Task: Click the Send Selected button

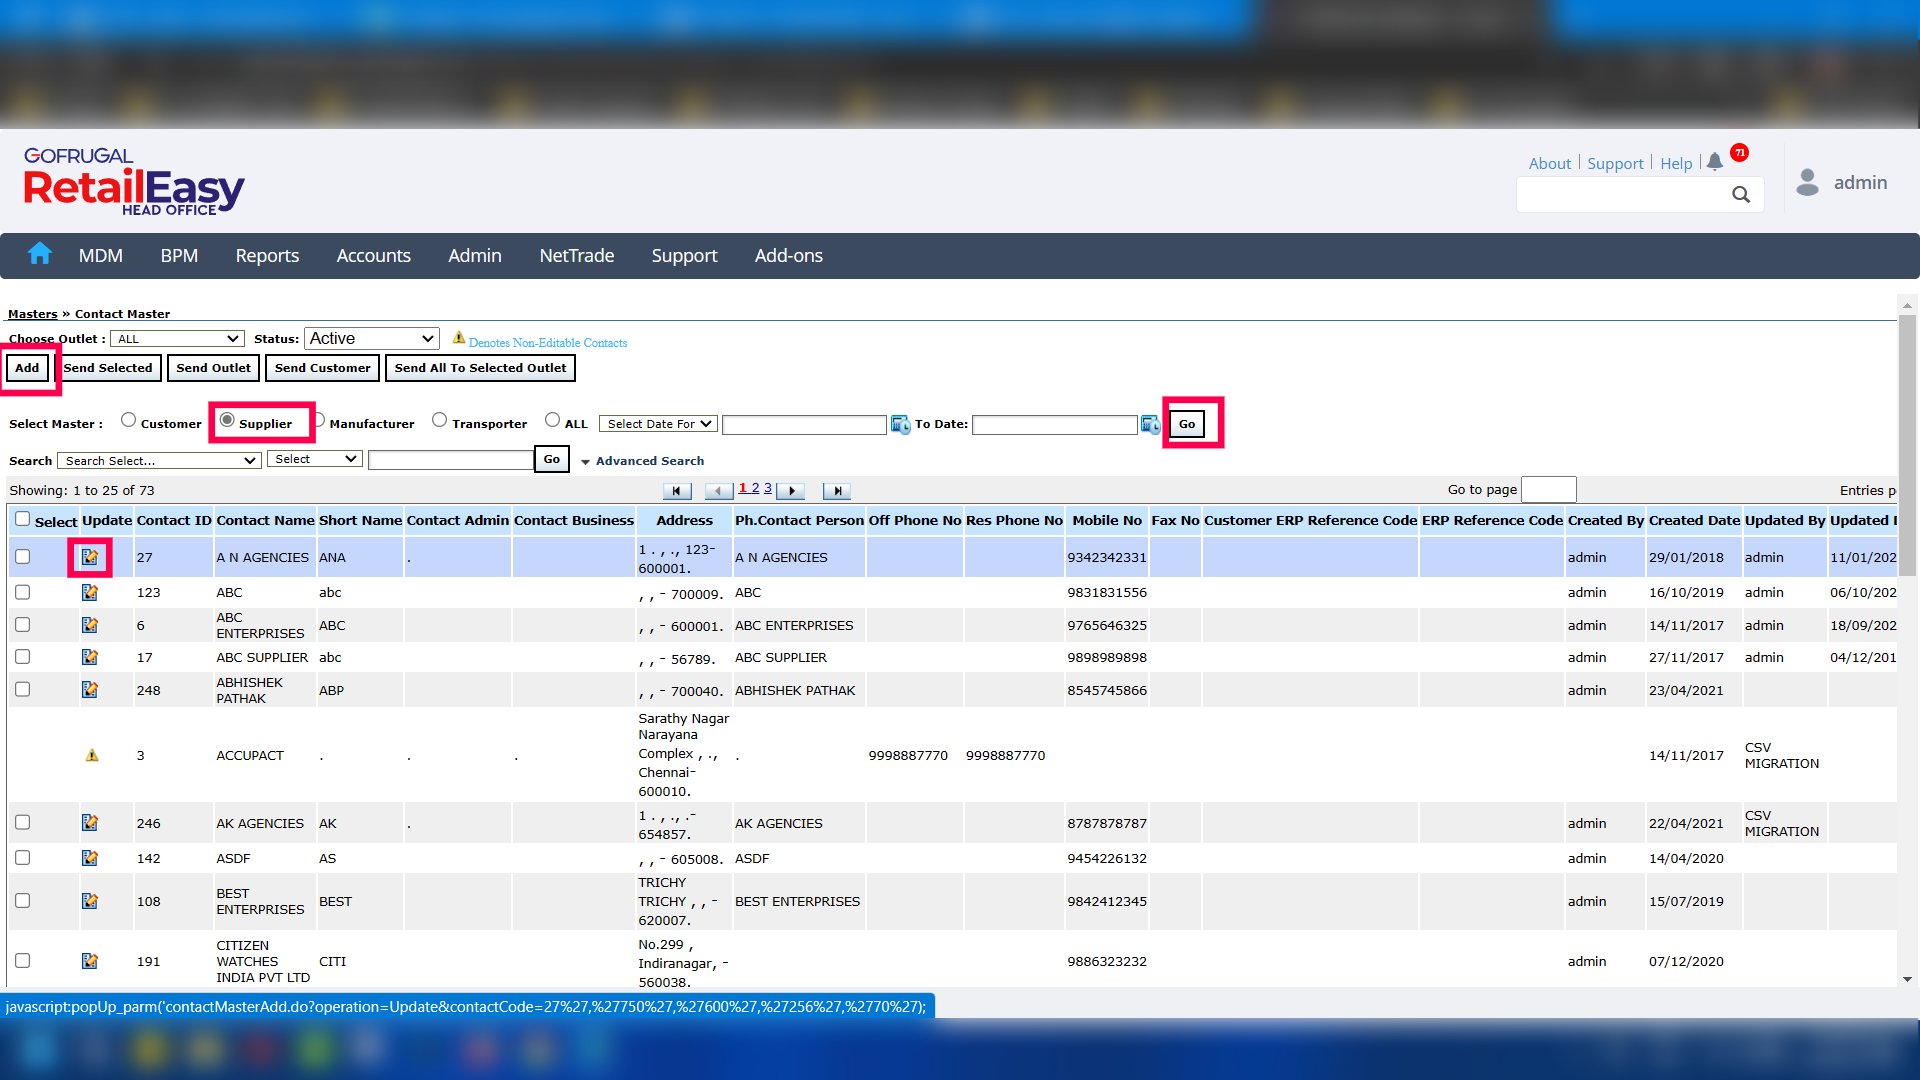Action: [108, 368]
